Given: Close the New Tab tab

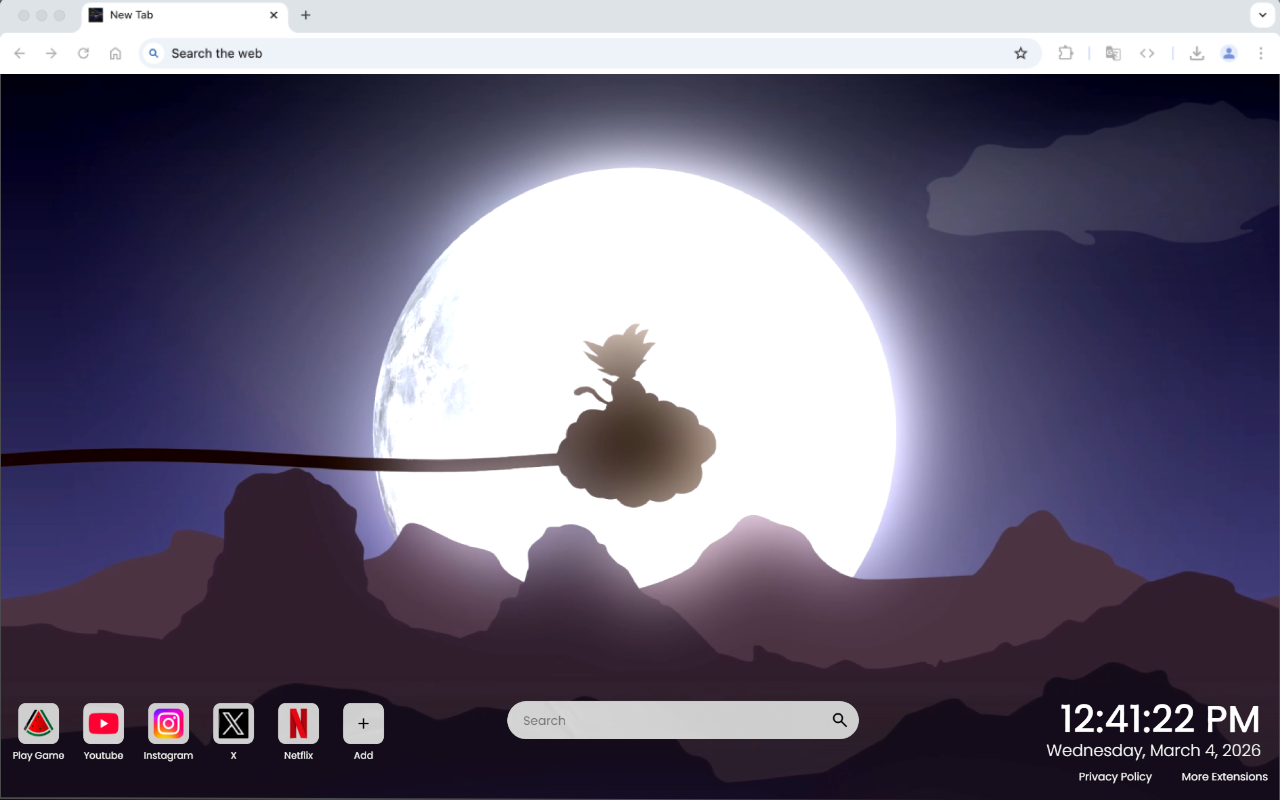Looking at the screenshot, I should (274, 15).
